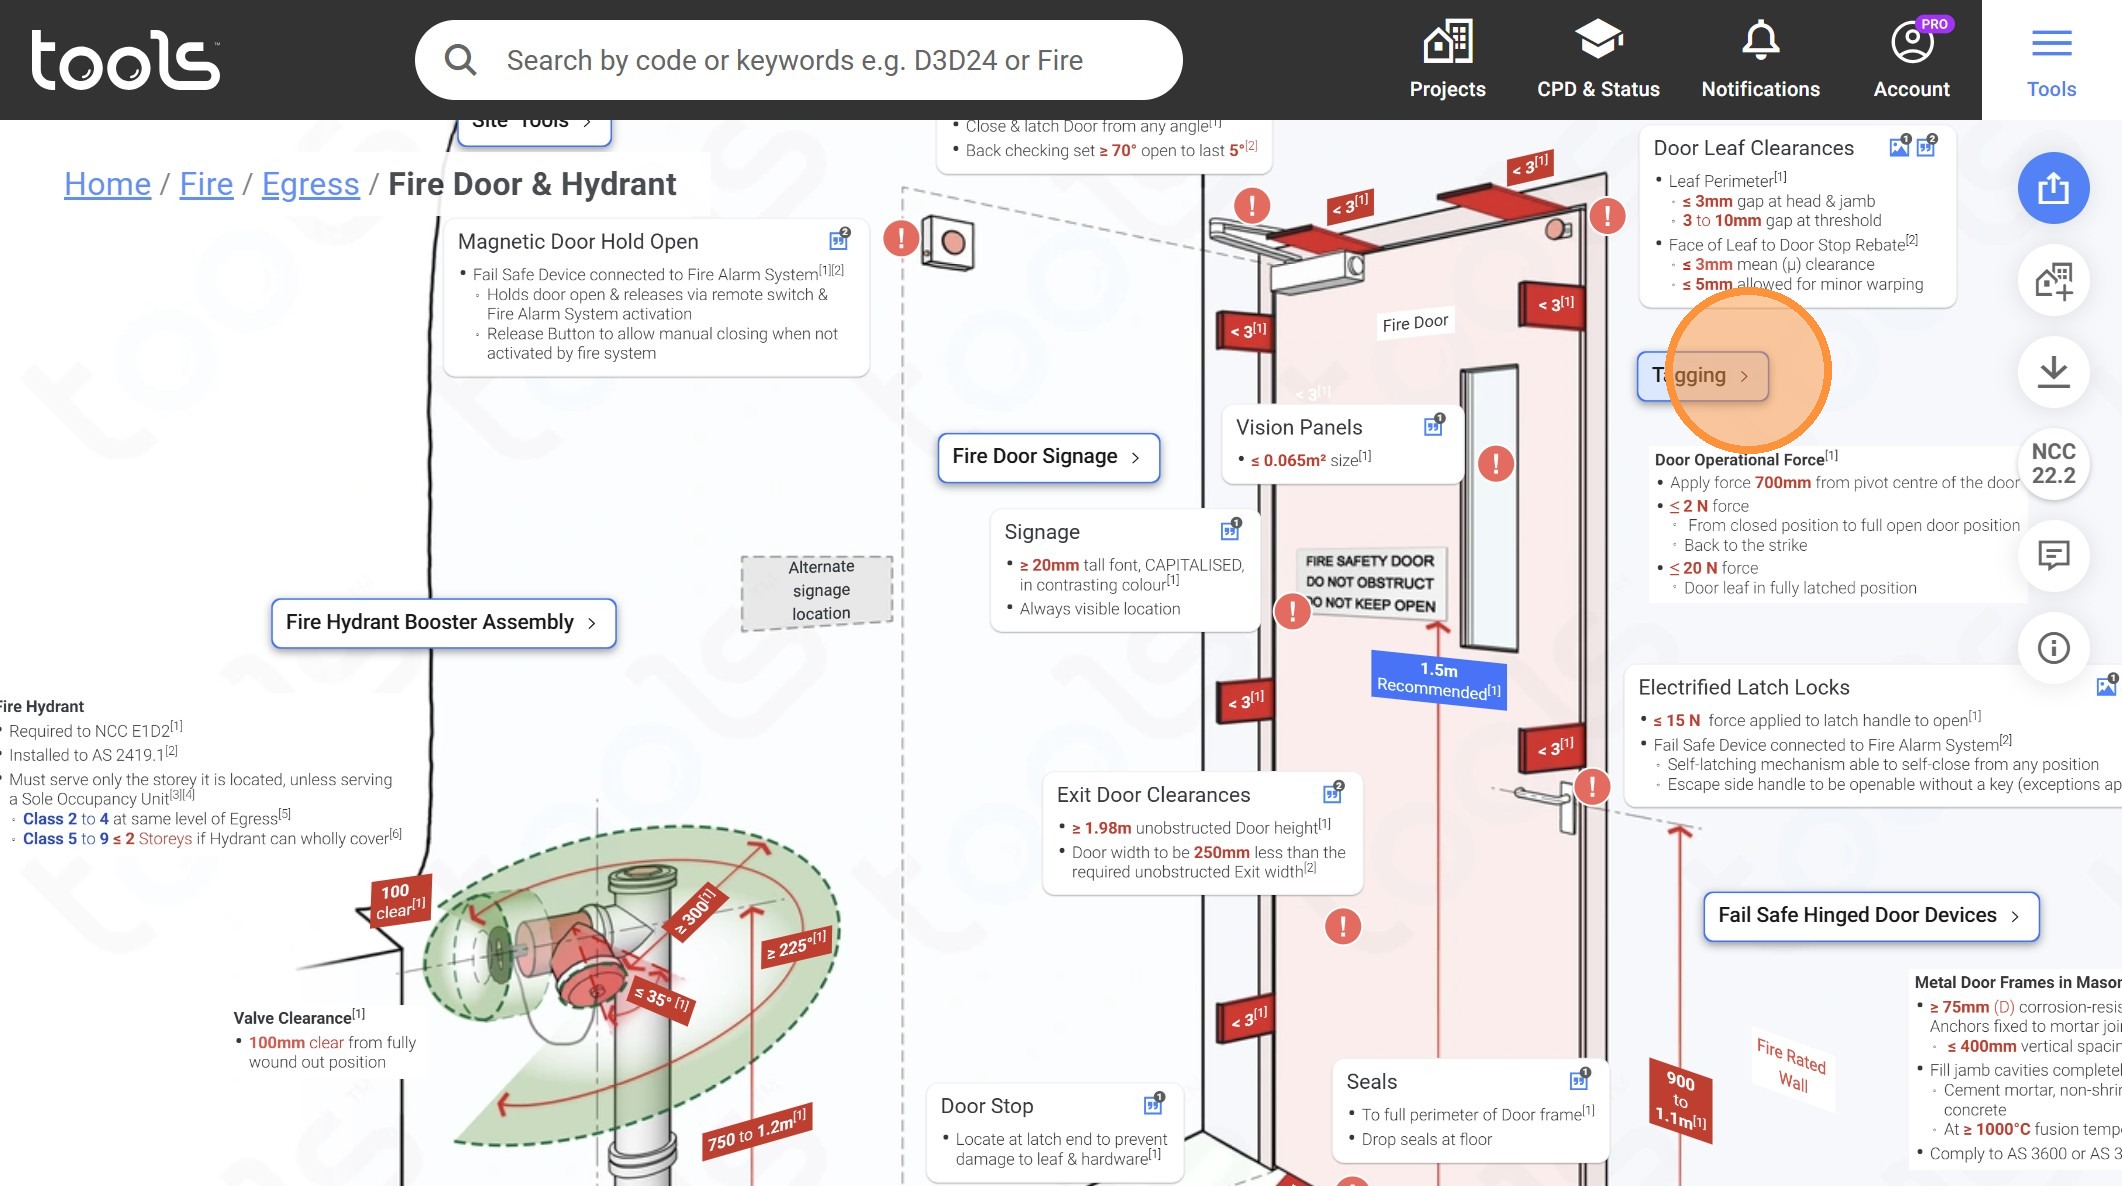Expand Fire Hydrant Booster Assembly
This screenshot has width=2122, height=1186.
(x=443, y=623)
